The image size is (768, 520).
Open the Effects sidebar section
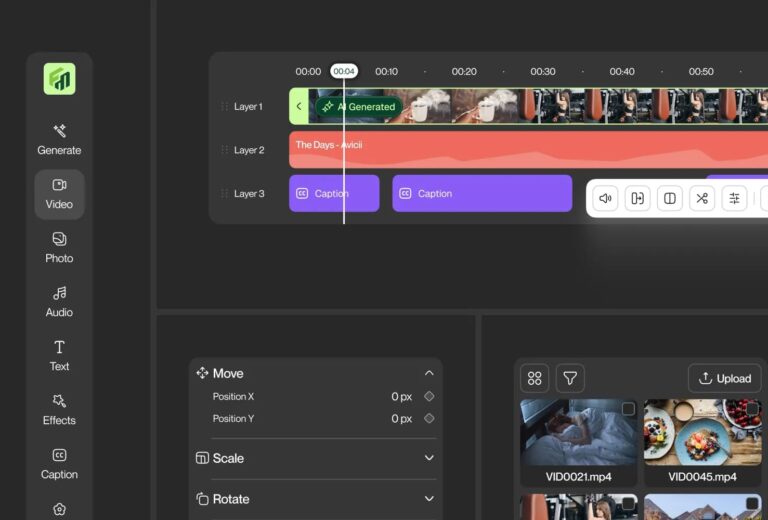point(59,410)
